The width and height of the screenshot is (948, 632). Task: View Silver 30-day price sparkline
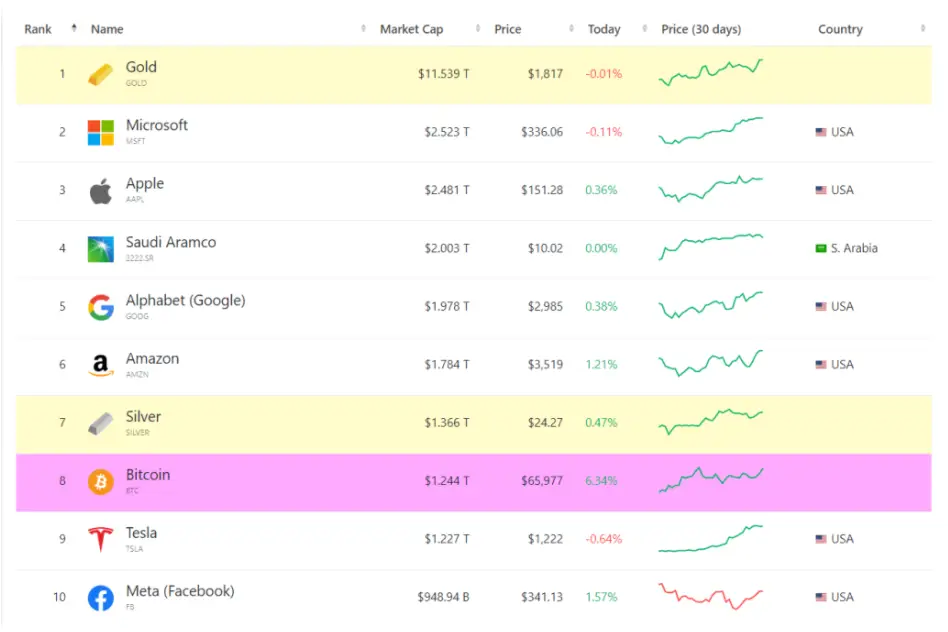point(710,422)
